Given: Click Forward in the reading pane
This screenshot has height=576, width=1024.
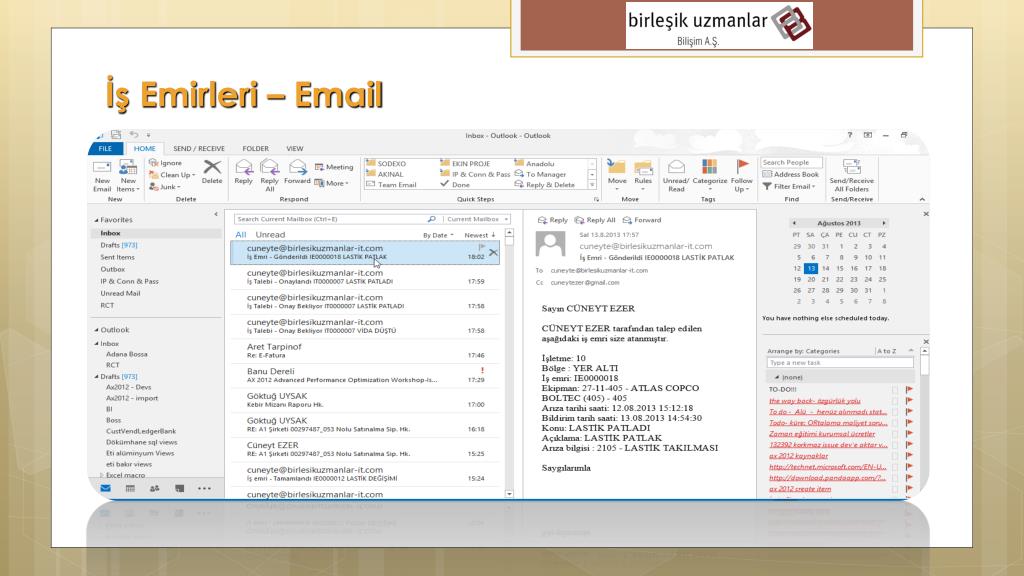Looking at the screenshot, I should (642, 220).
